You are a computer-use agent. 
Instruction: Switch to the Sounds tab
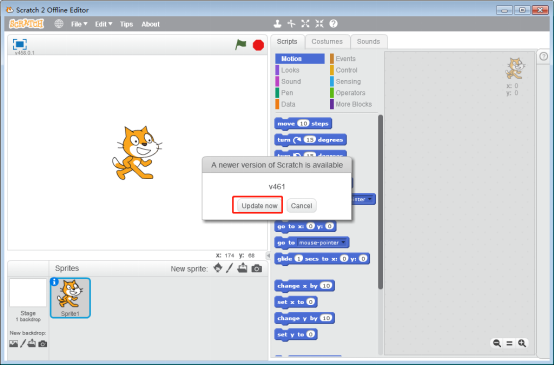pos(369,42)
